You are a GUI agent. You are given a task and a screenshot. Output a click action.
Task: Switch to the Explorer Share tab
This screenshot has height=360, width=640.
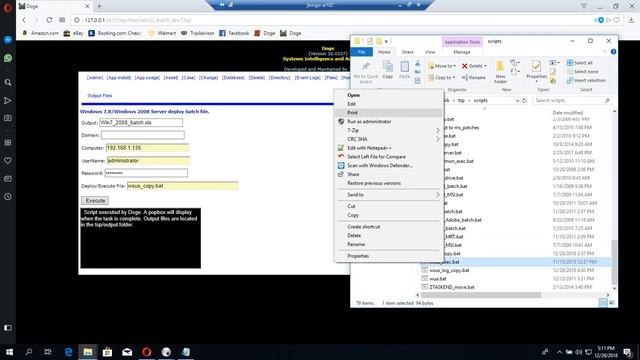click(407, 52)
